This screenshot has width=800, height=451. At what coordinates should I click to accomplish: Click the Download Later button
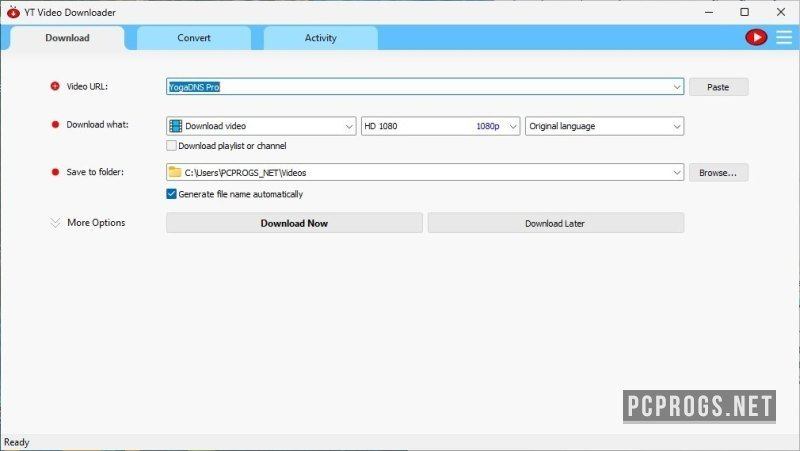[x=556, y=223]
